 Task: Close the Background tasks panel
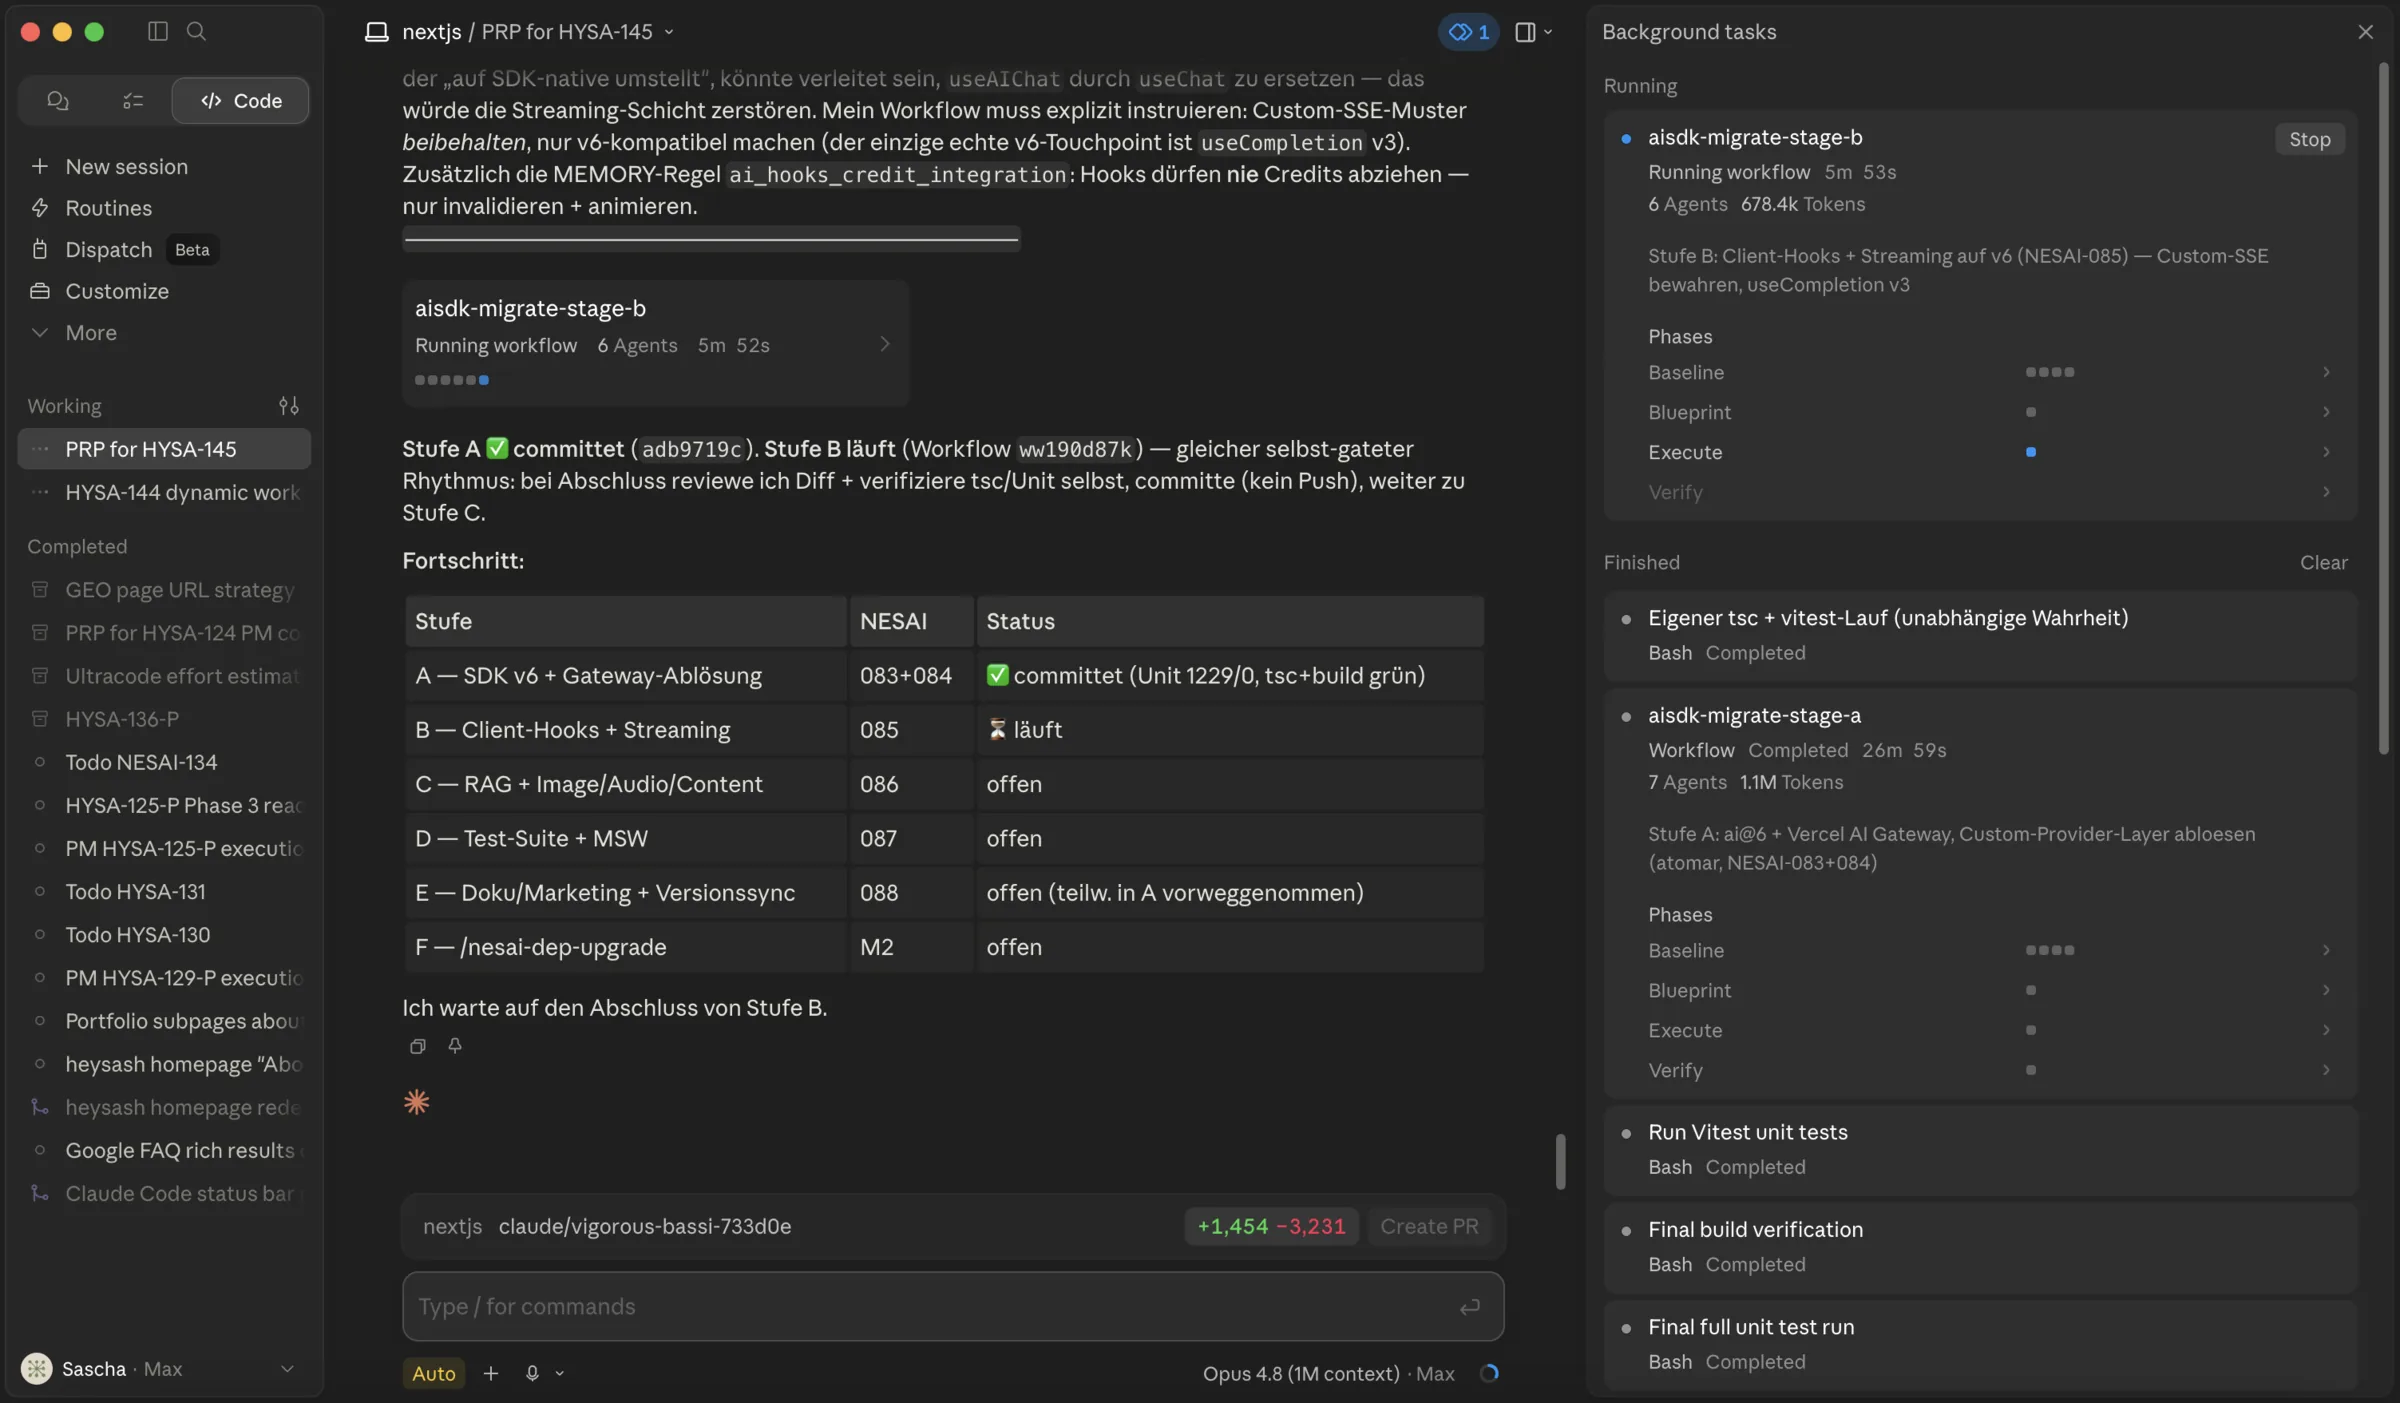pyautogui.click(x=2365, y=32)
